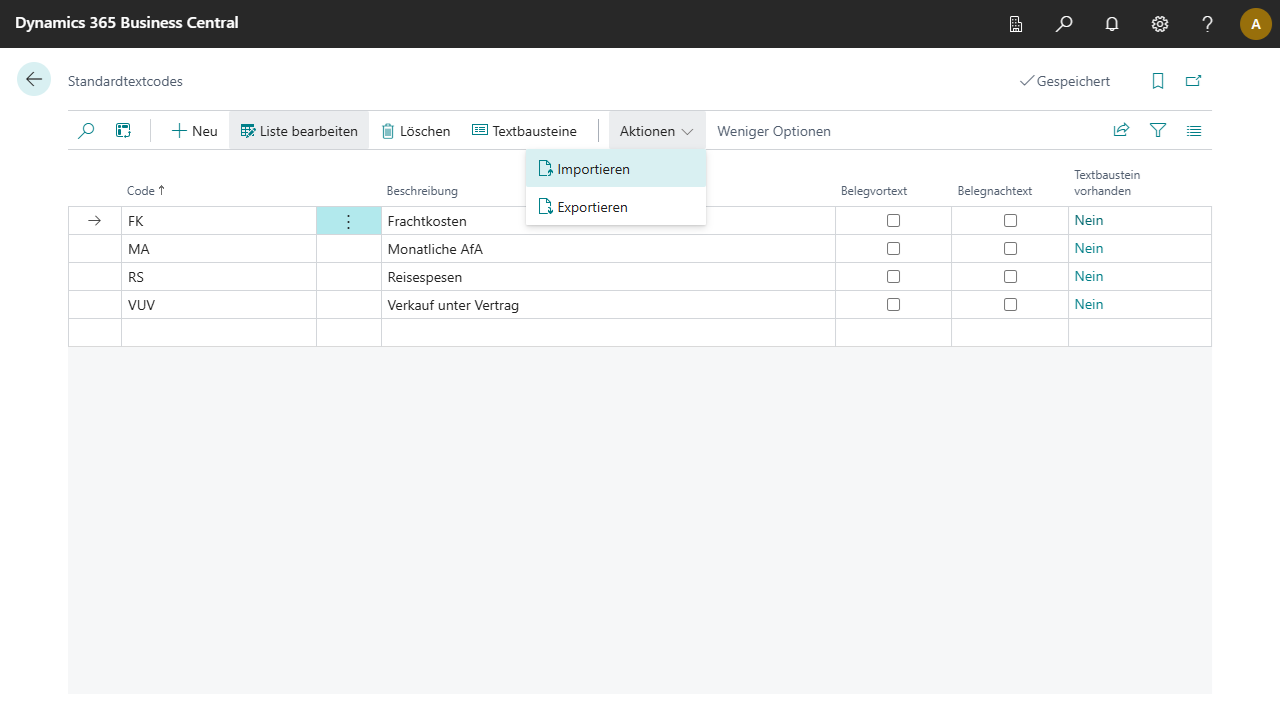
Task: Open the search magnifier in the top bar
Action: point(1064,24)
